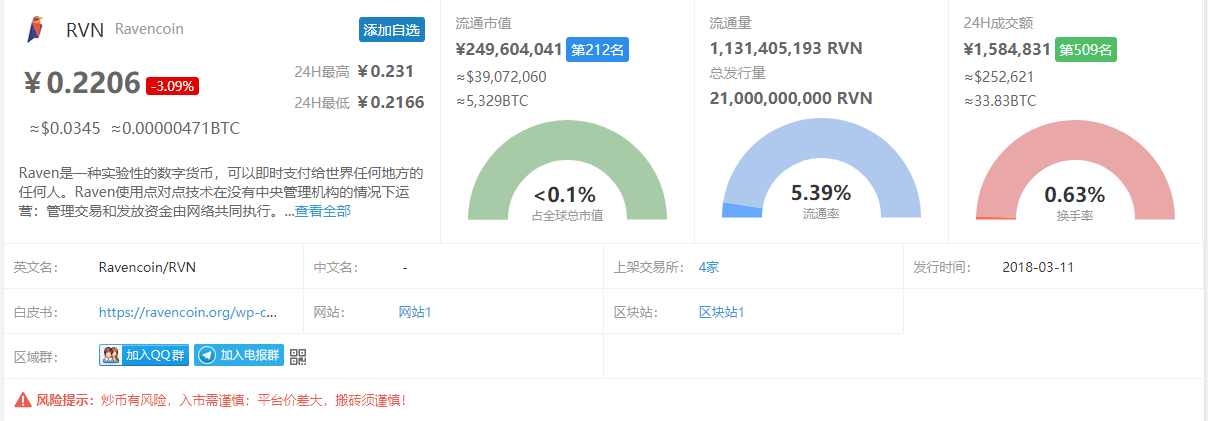Select the RVN ticker heading
Image resolution: width=1208 pixels, height=421 pixels.
84,30
